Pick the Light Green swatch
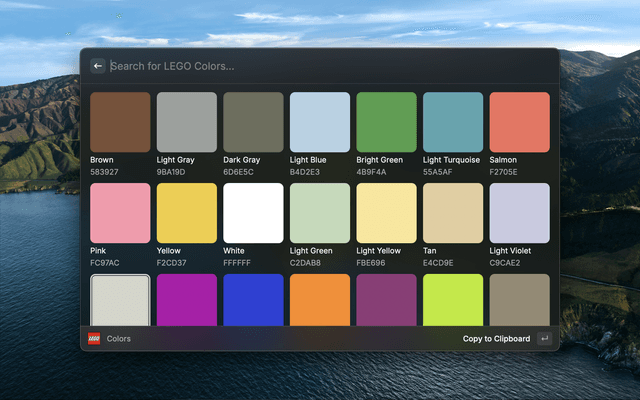The image size is (640, 400). tap(320, 213)
